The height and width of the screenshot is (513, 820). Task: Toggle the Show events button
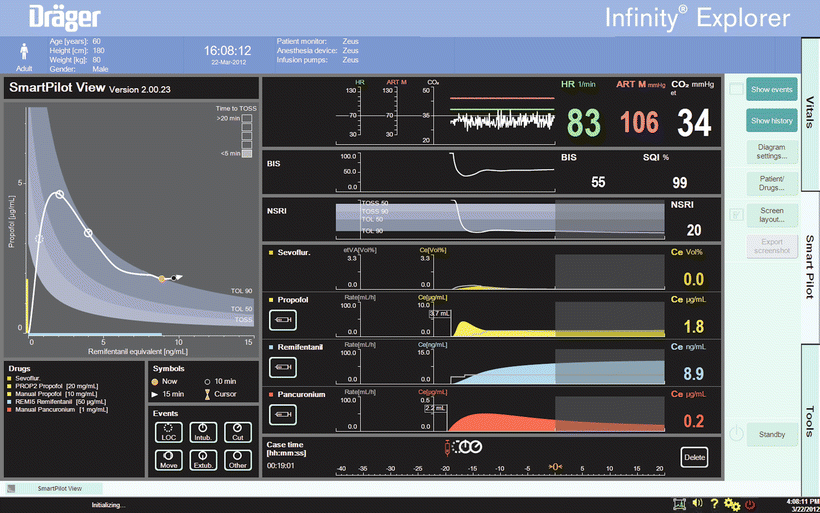771,90
